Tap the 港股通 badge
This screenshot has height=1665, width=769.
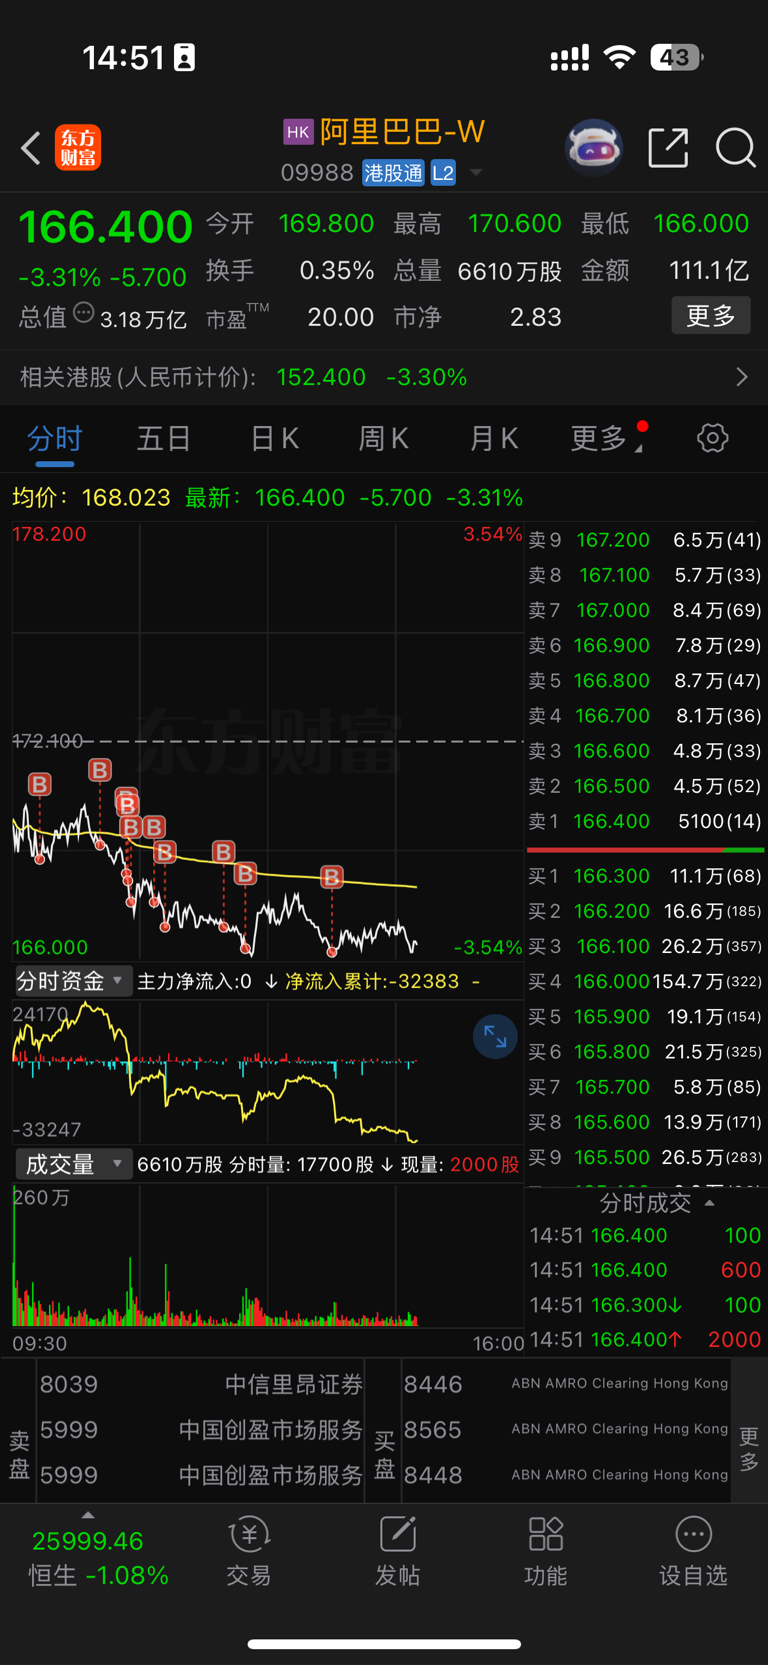click(393, 173)
